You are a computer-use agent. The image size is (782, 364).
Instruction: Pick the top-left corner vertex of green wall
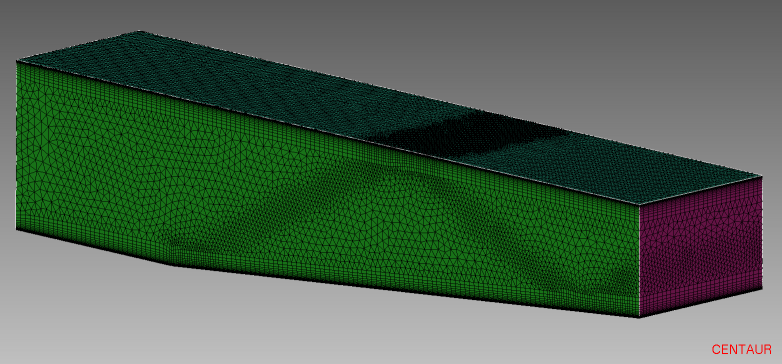click(x=17, y=61)
